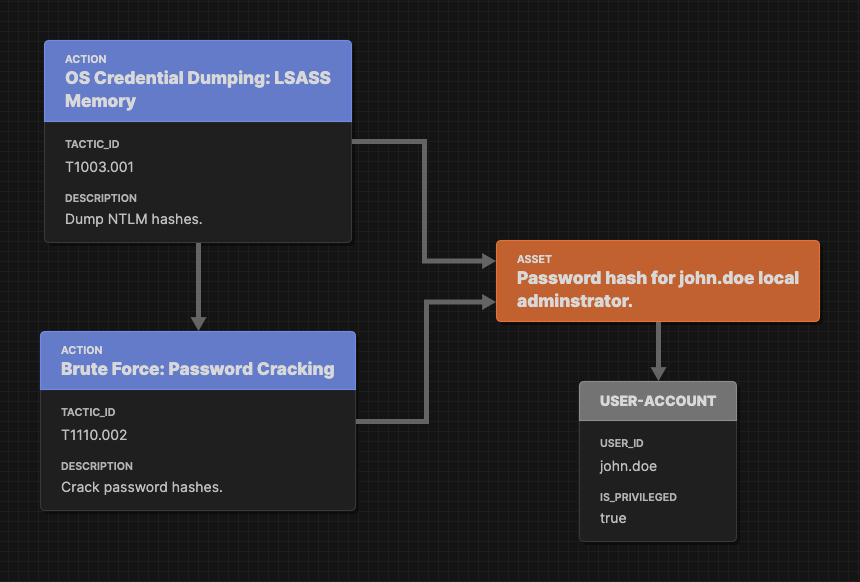Screen dimensions: 860x582
Task: Click the DESCRIPTION label in Brute Force node
Action: tap(97, 466)
